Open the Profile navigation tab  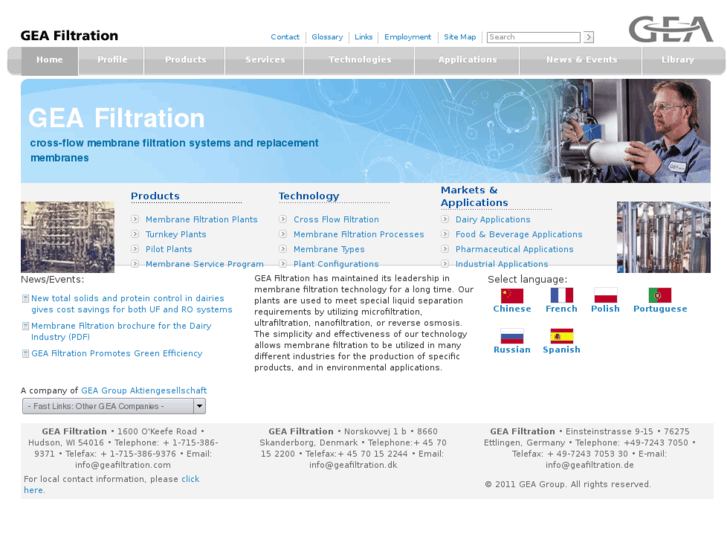click(112, 60)
